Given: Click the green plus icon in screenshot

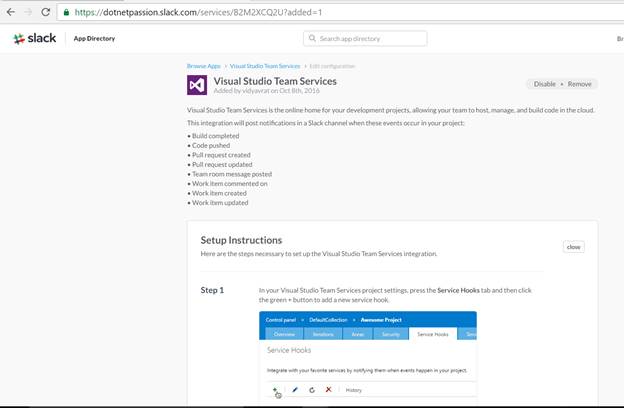Looking at the screenshot, I should 275,390.
